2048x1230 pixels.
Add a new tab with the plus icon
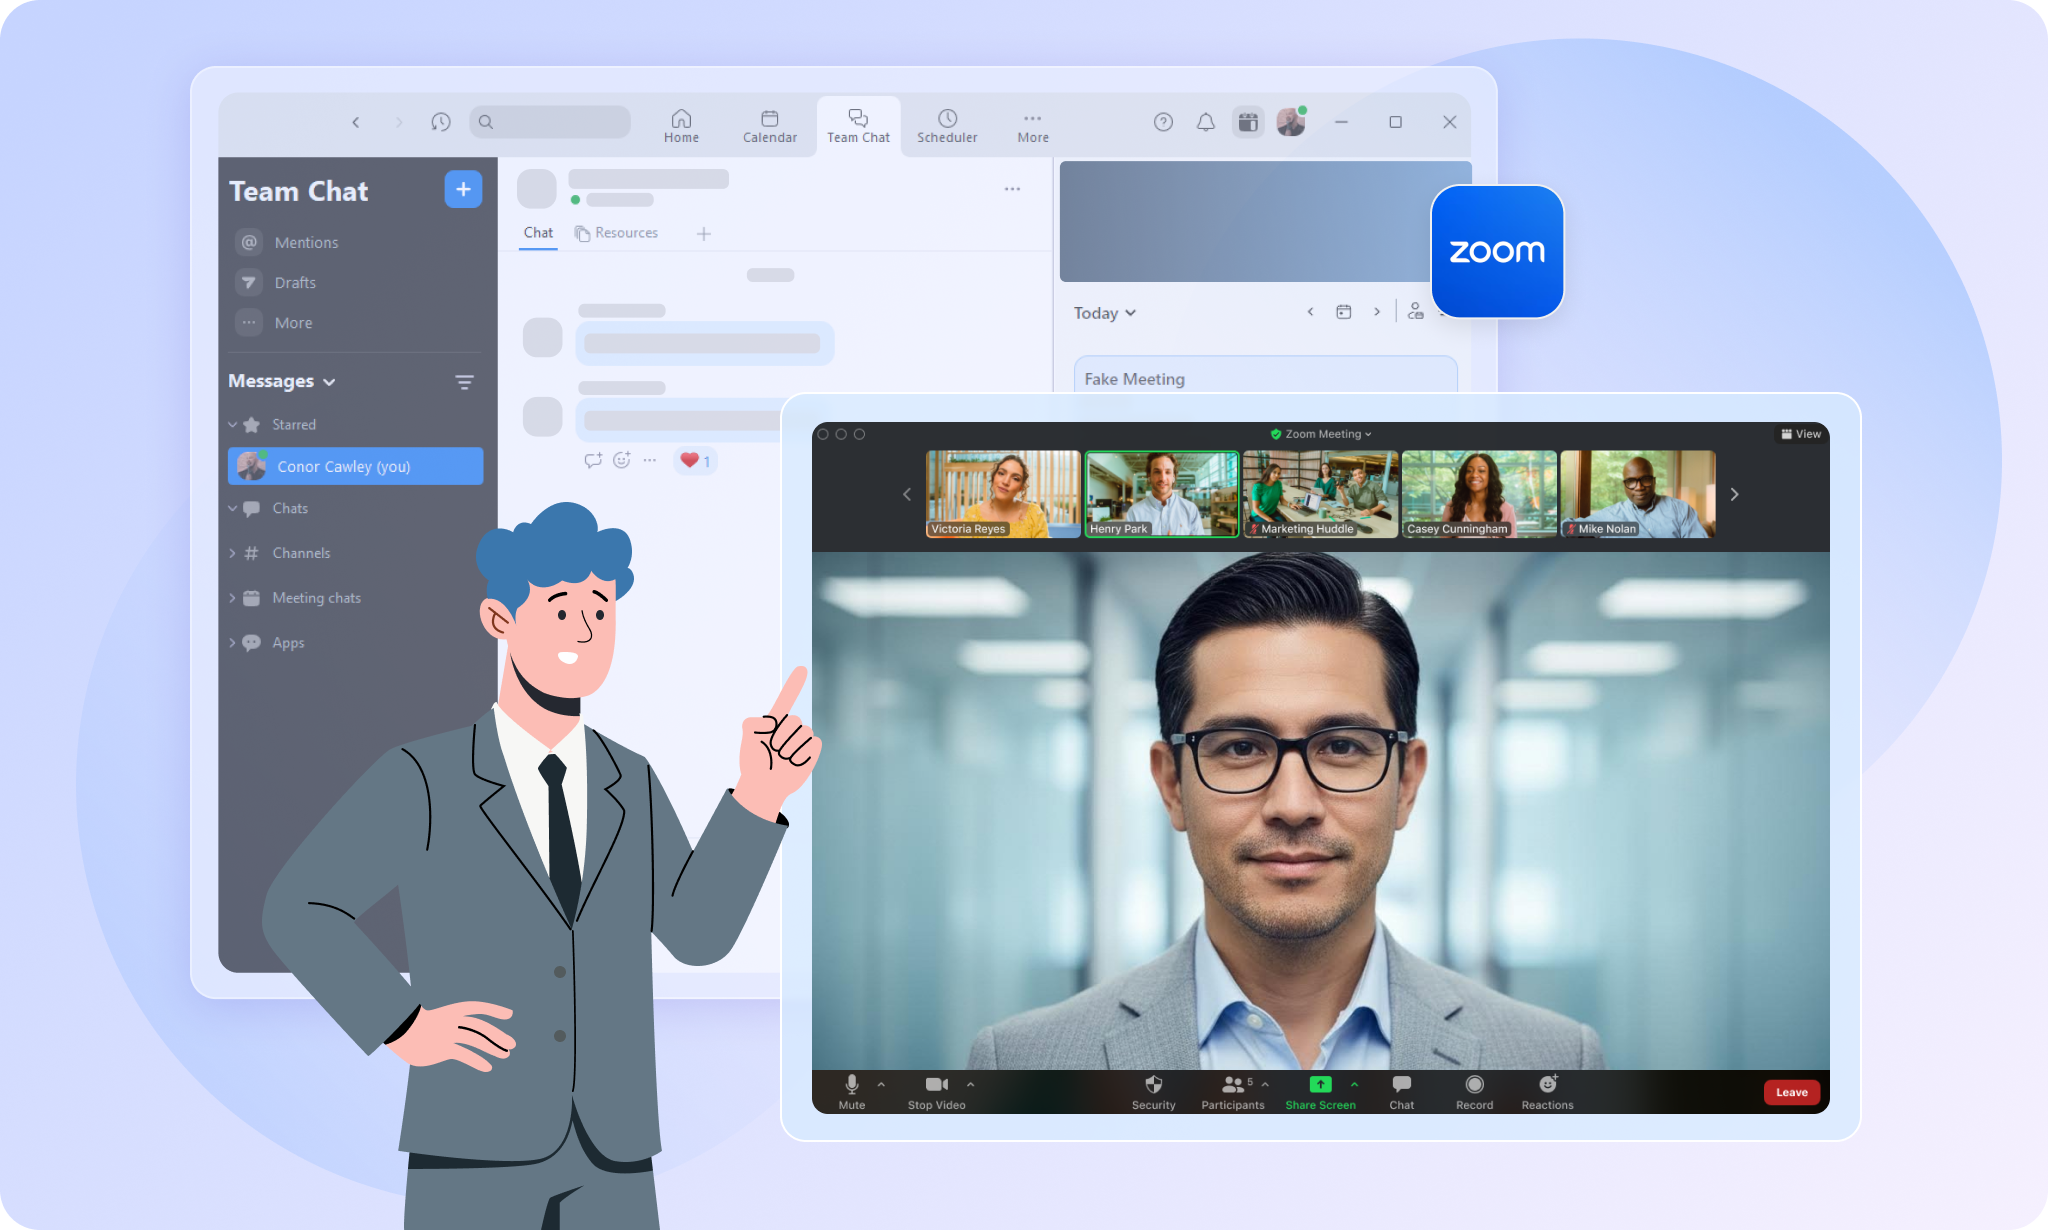coord(704,234)
